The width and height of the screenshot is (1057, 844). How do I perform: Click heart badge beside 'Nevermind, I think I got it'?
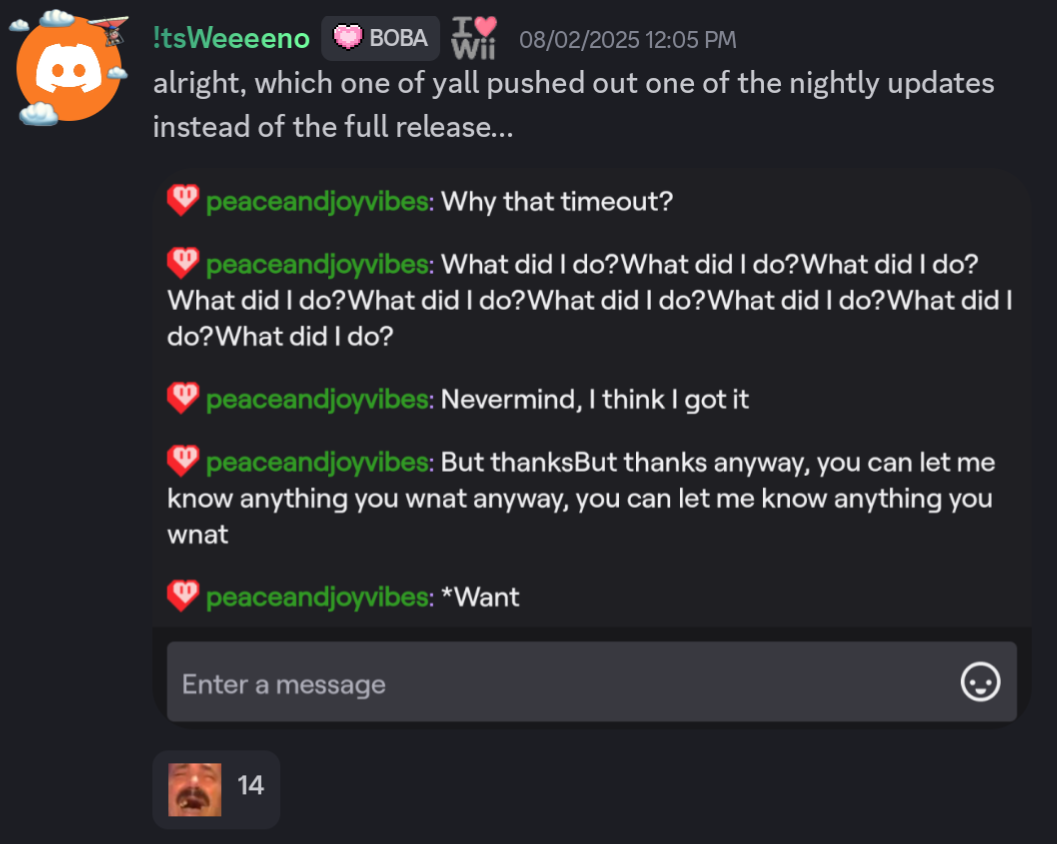click(183, 398)
